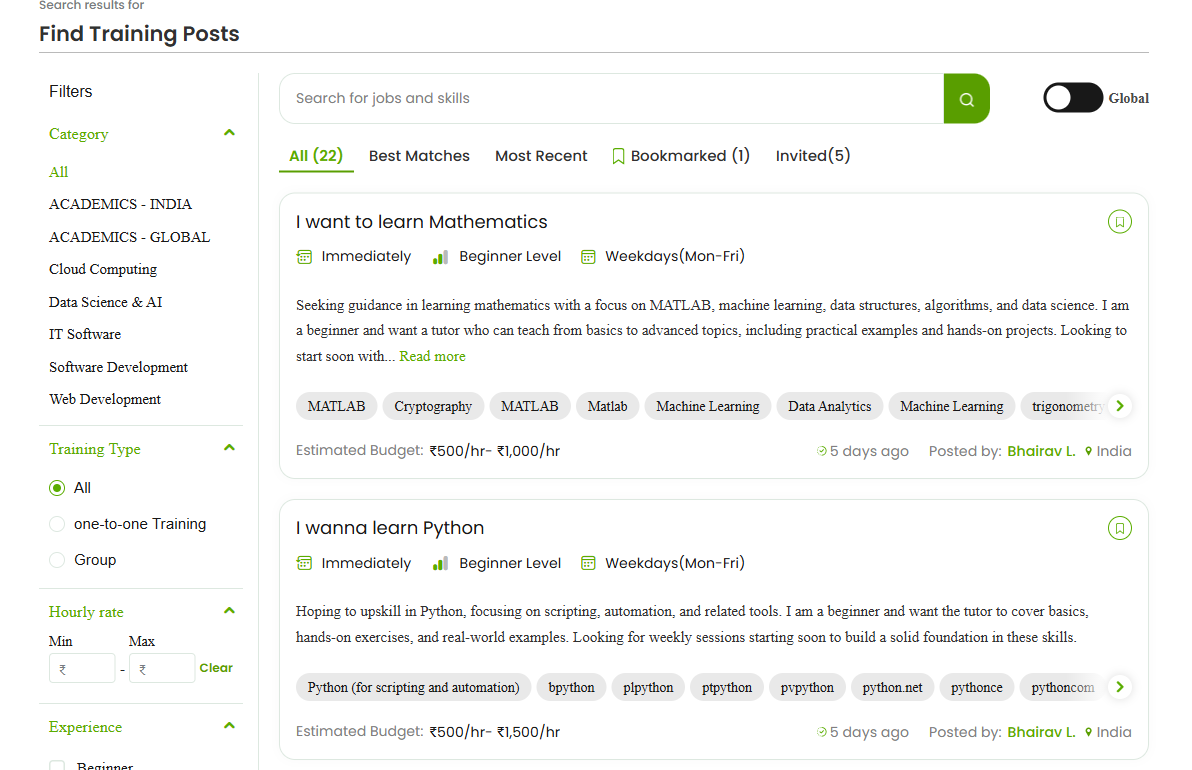Check the Beginner experience checkbox
The width and height of the screenshot is (1192, 770).
pos(57,765)
